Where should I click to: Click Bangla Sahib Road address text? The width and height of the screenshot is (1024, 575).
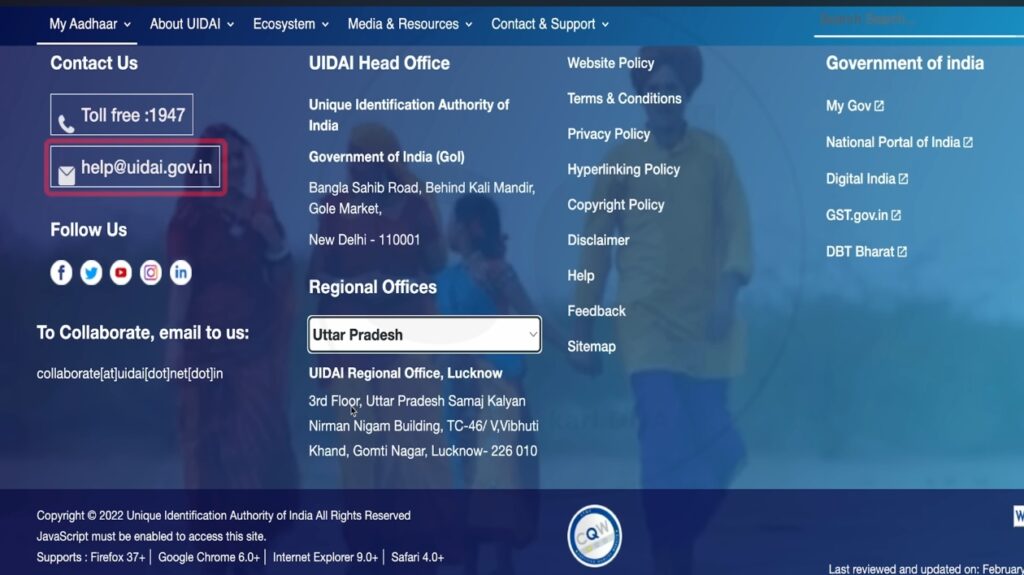pos(422,198)
